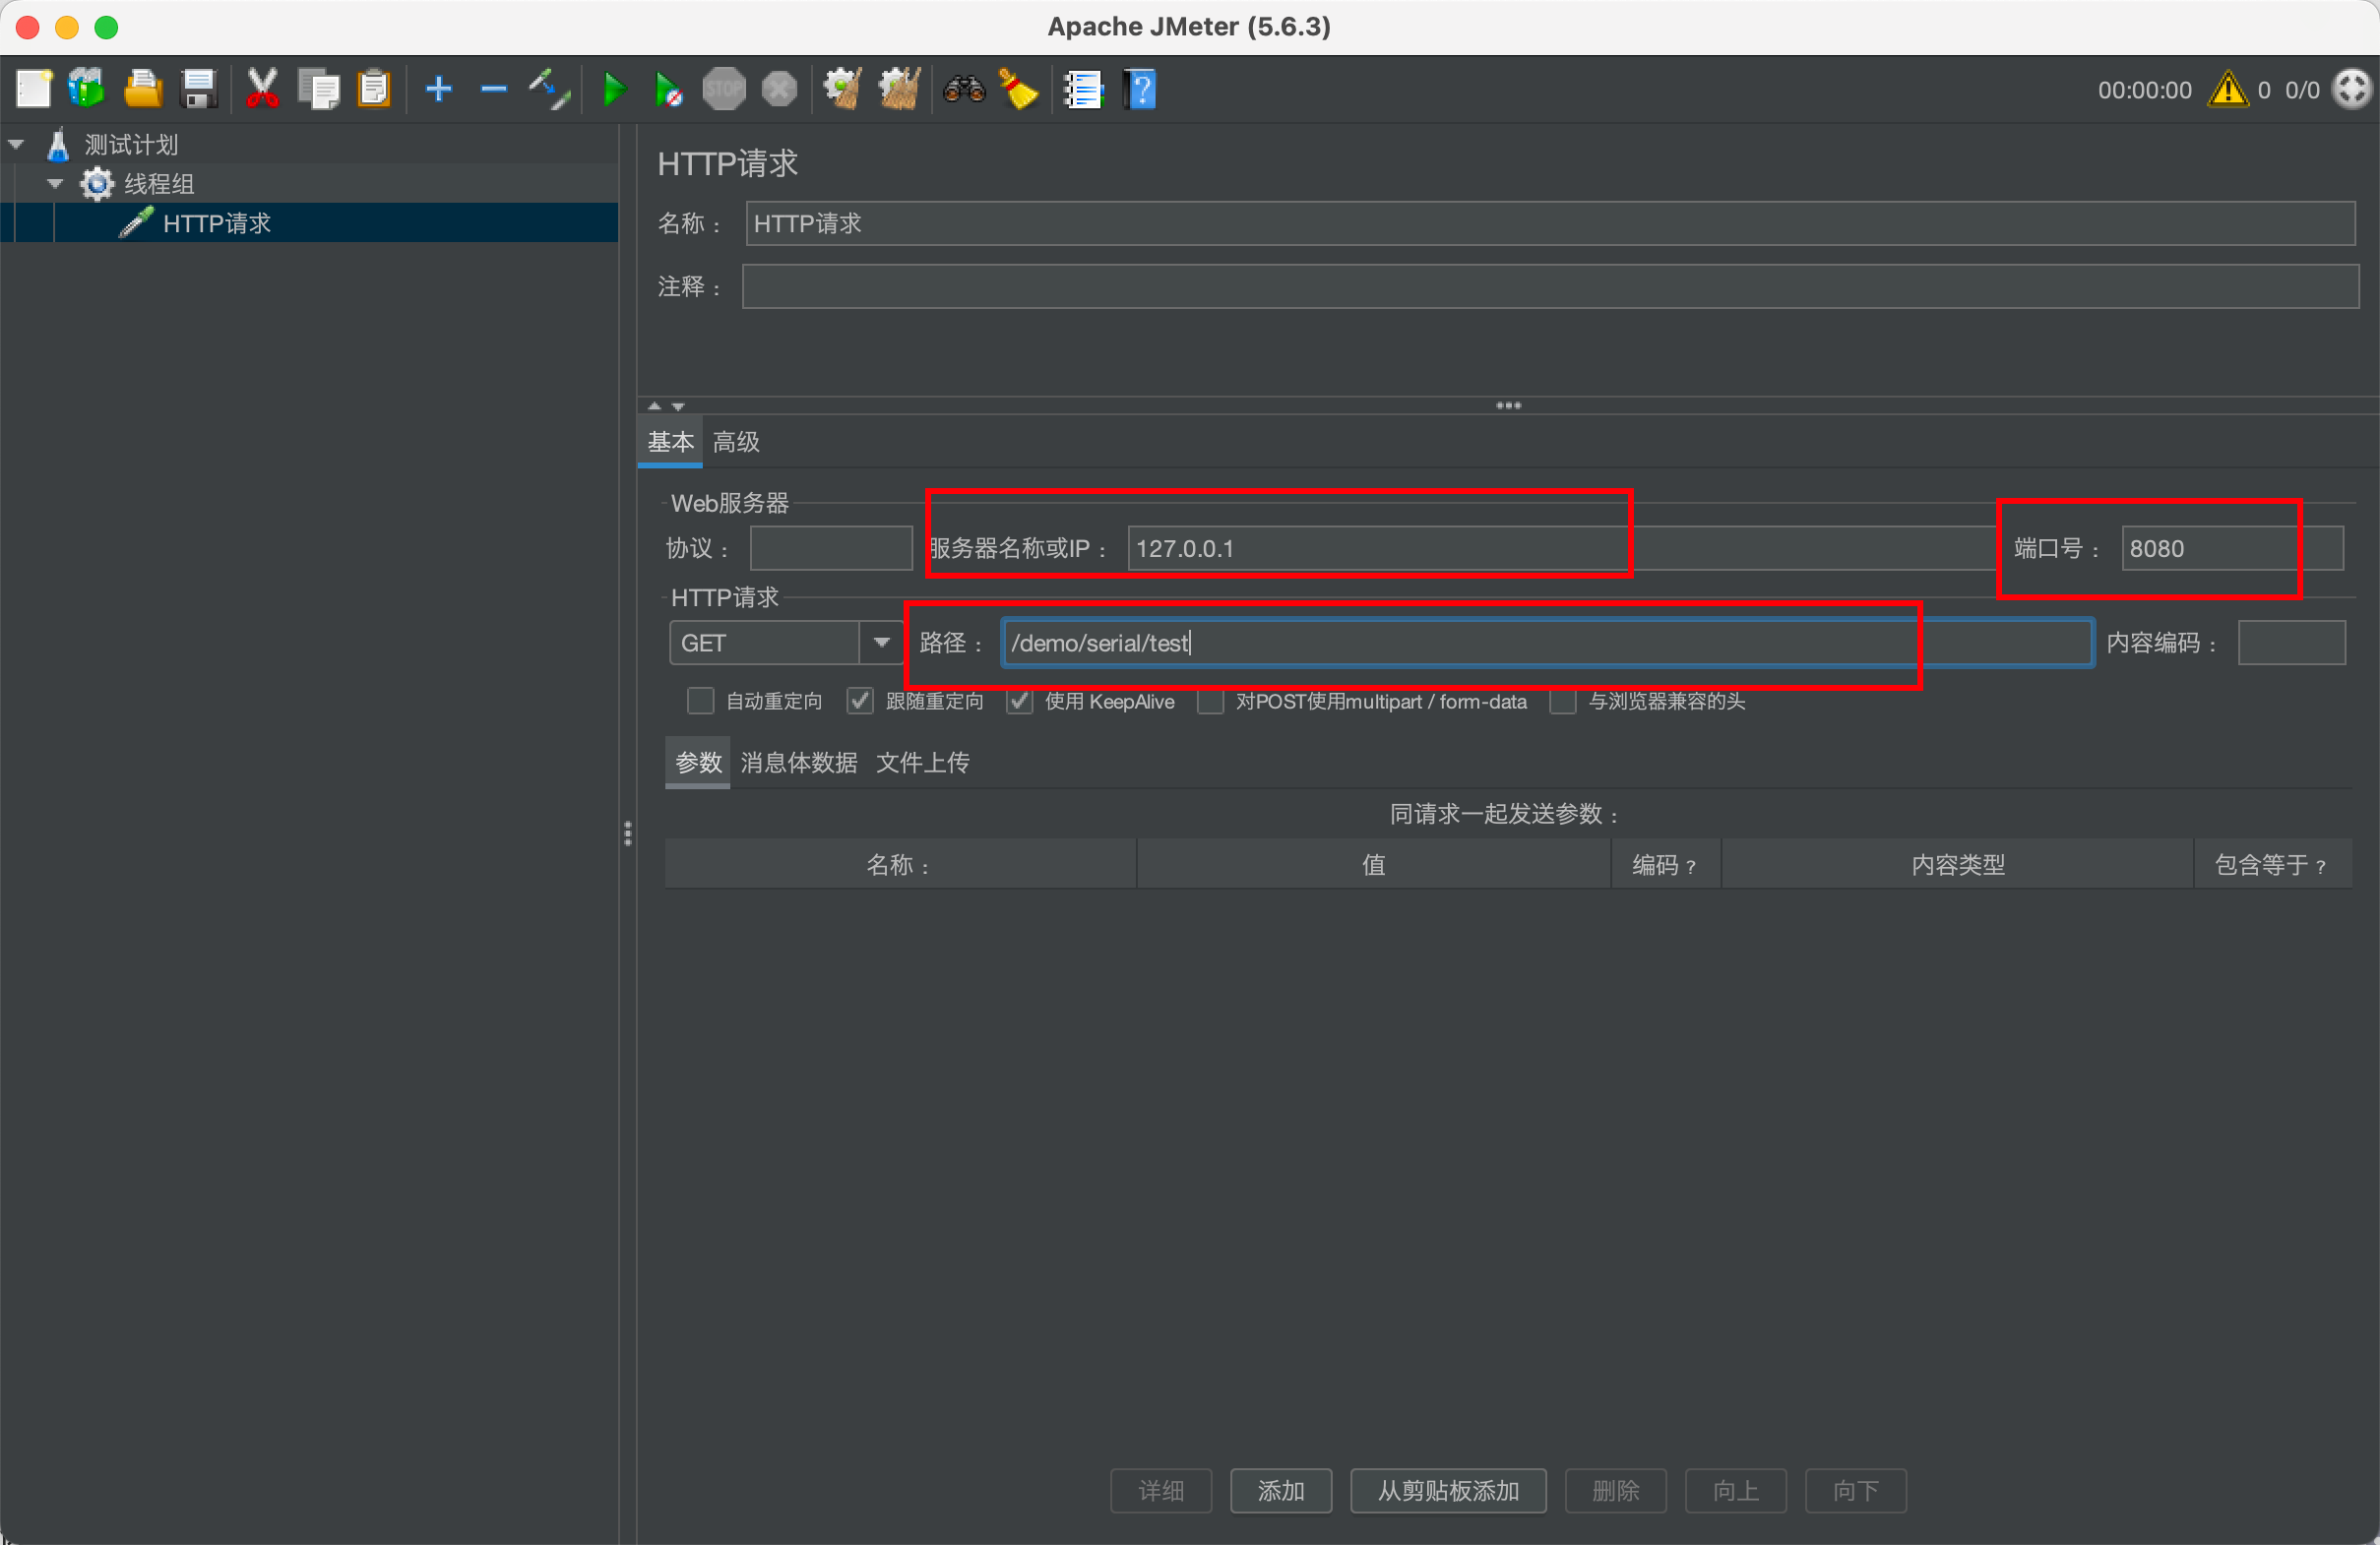Click the Clear gear-and-broom icon
Screen dimensions: 2380x1545
coord(842,89)
